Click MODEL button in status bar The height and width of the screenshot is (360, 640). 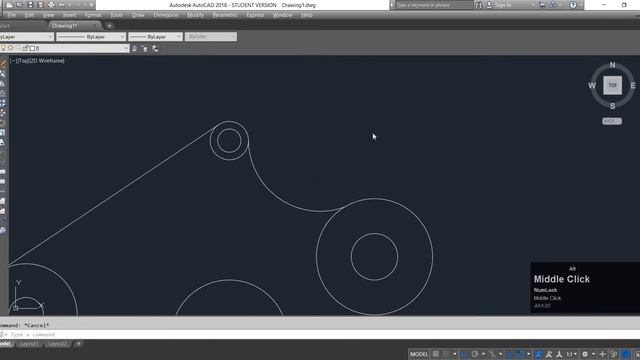(x=419, y=354)
